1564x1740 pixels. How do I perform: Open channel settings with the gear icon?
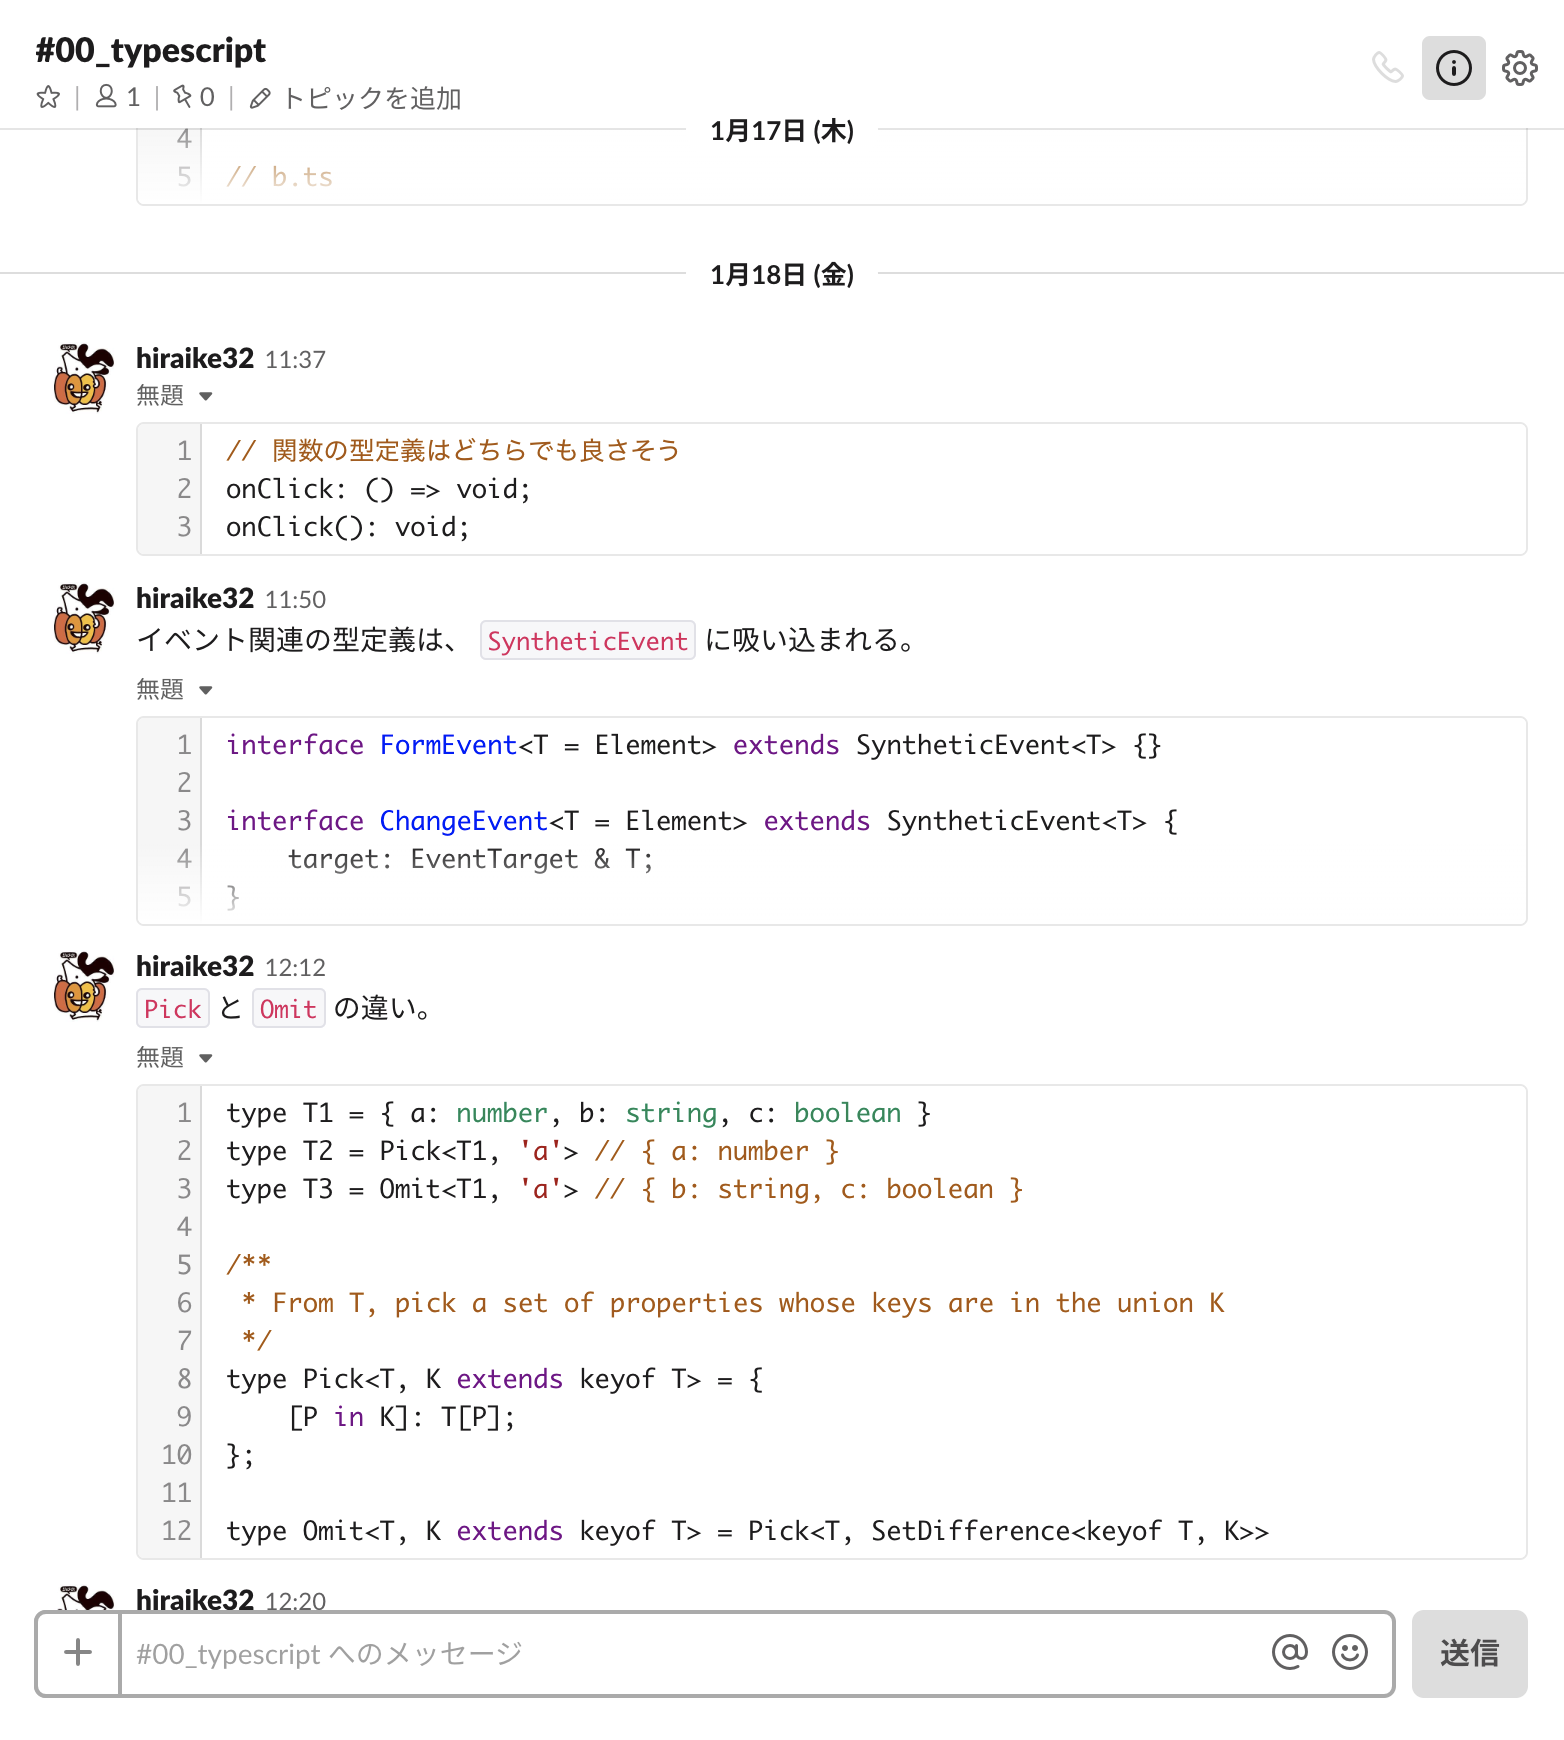(1519, 68)
